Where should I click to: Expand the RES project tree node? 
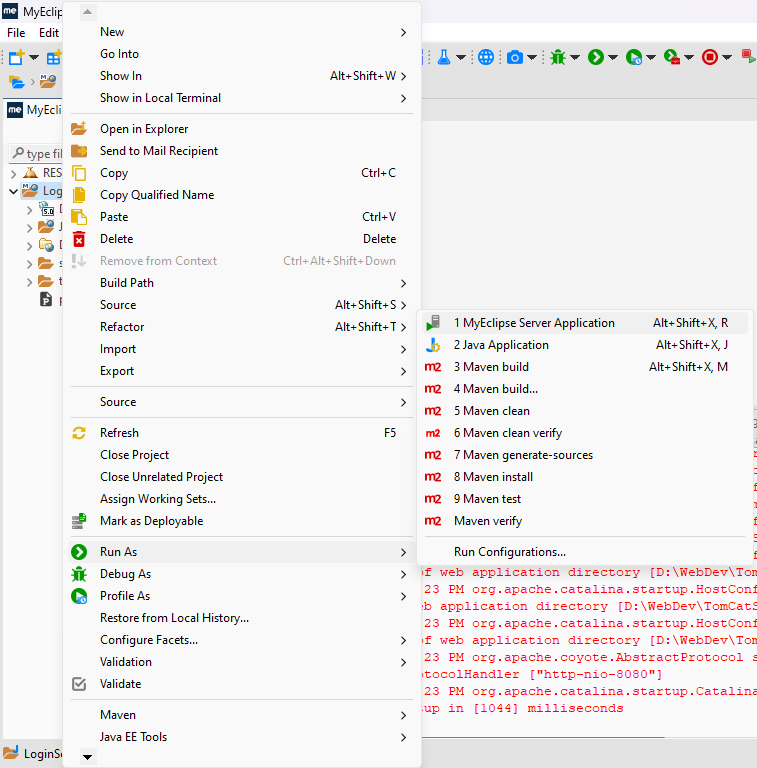(x=13, y=173)
